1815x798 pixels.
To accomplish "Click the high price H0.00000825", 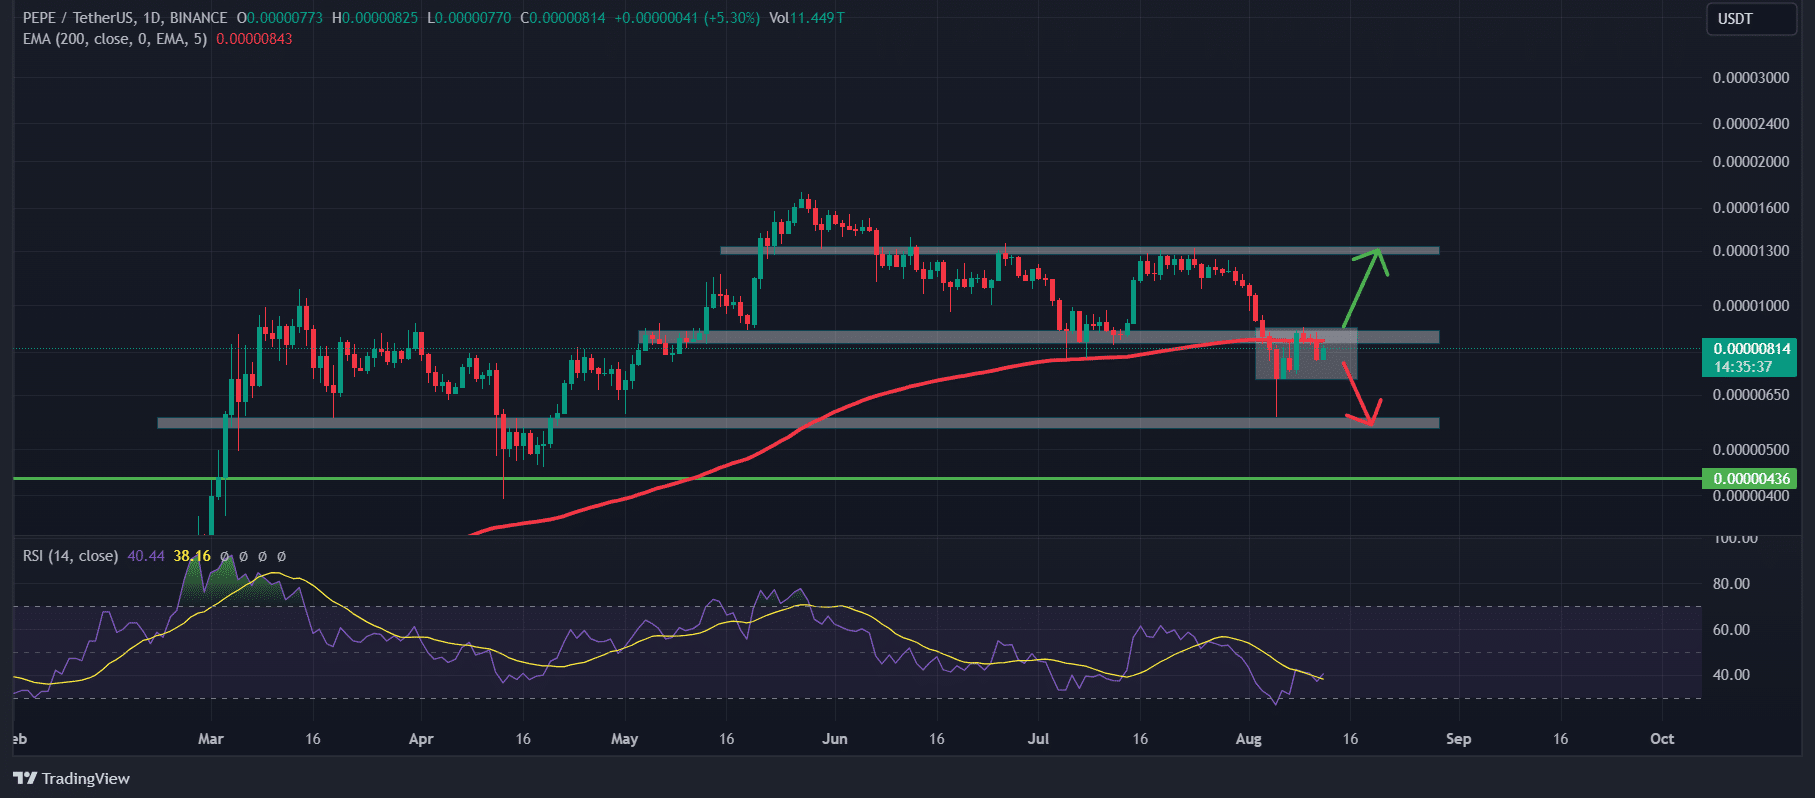I will tap(375, 18).
